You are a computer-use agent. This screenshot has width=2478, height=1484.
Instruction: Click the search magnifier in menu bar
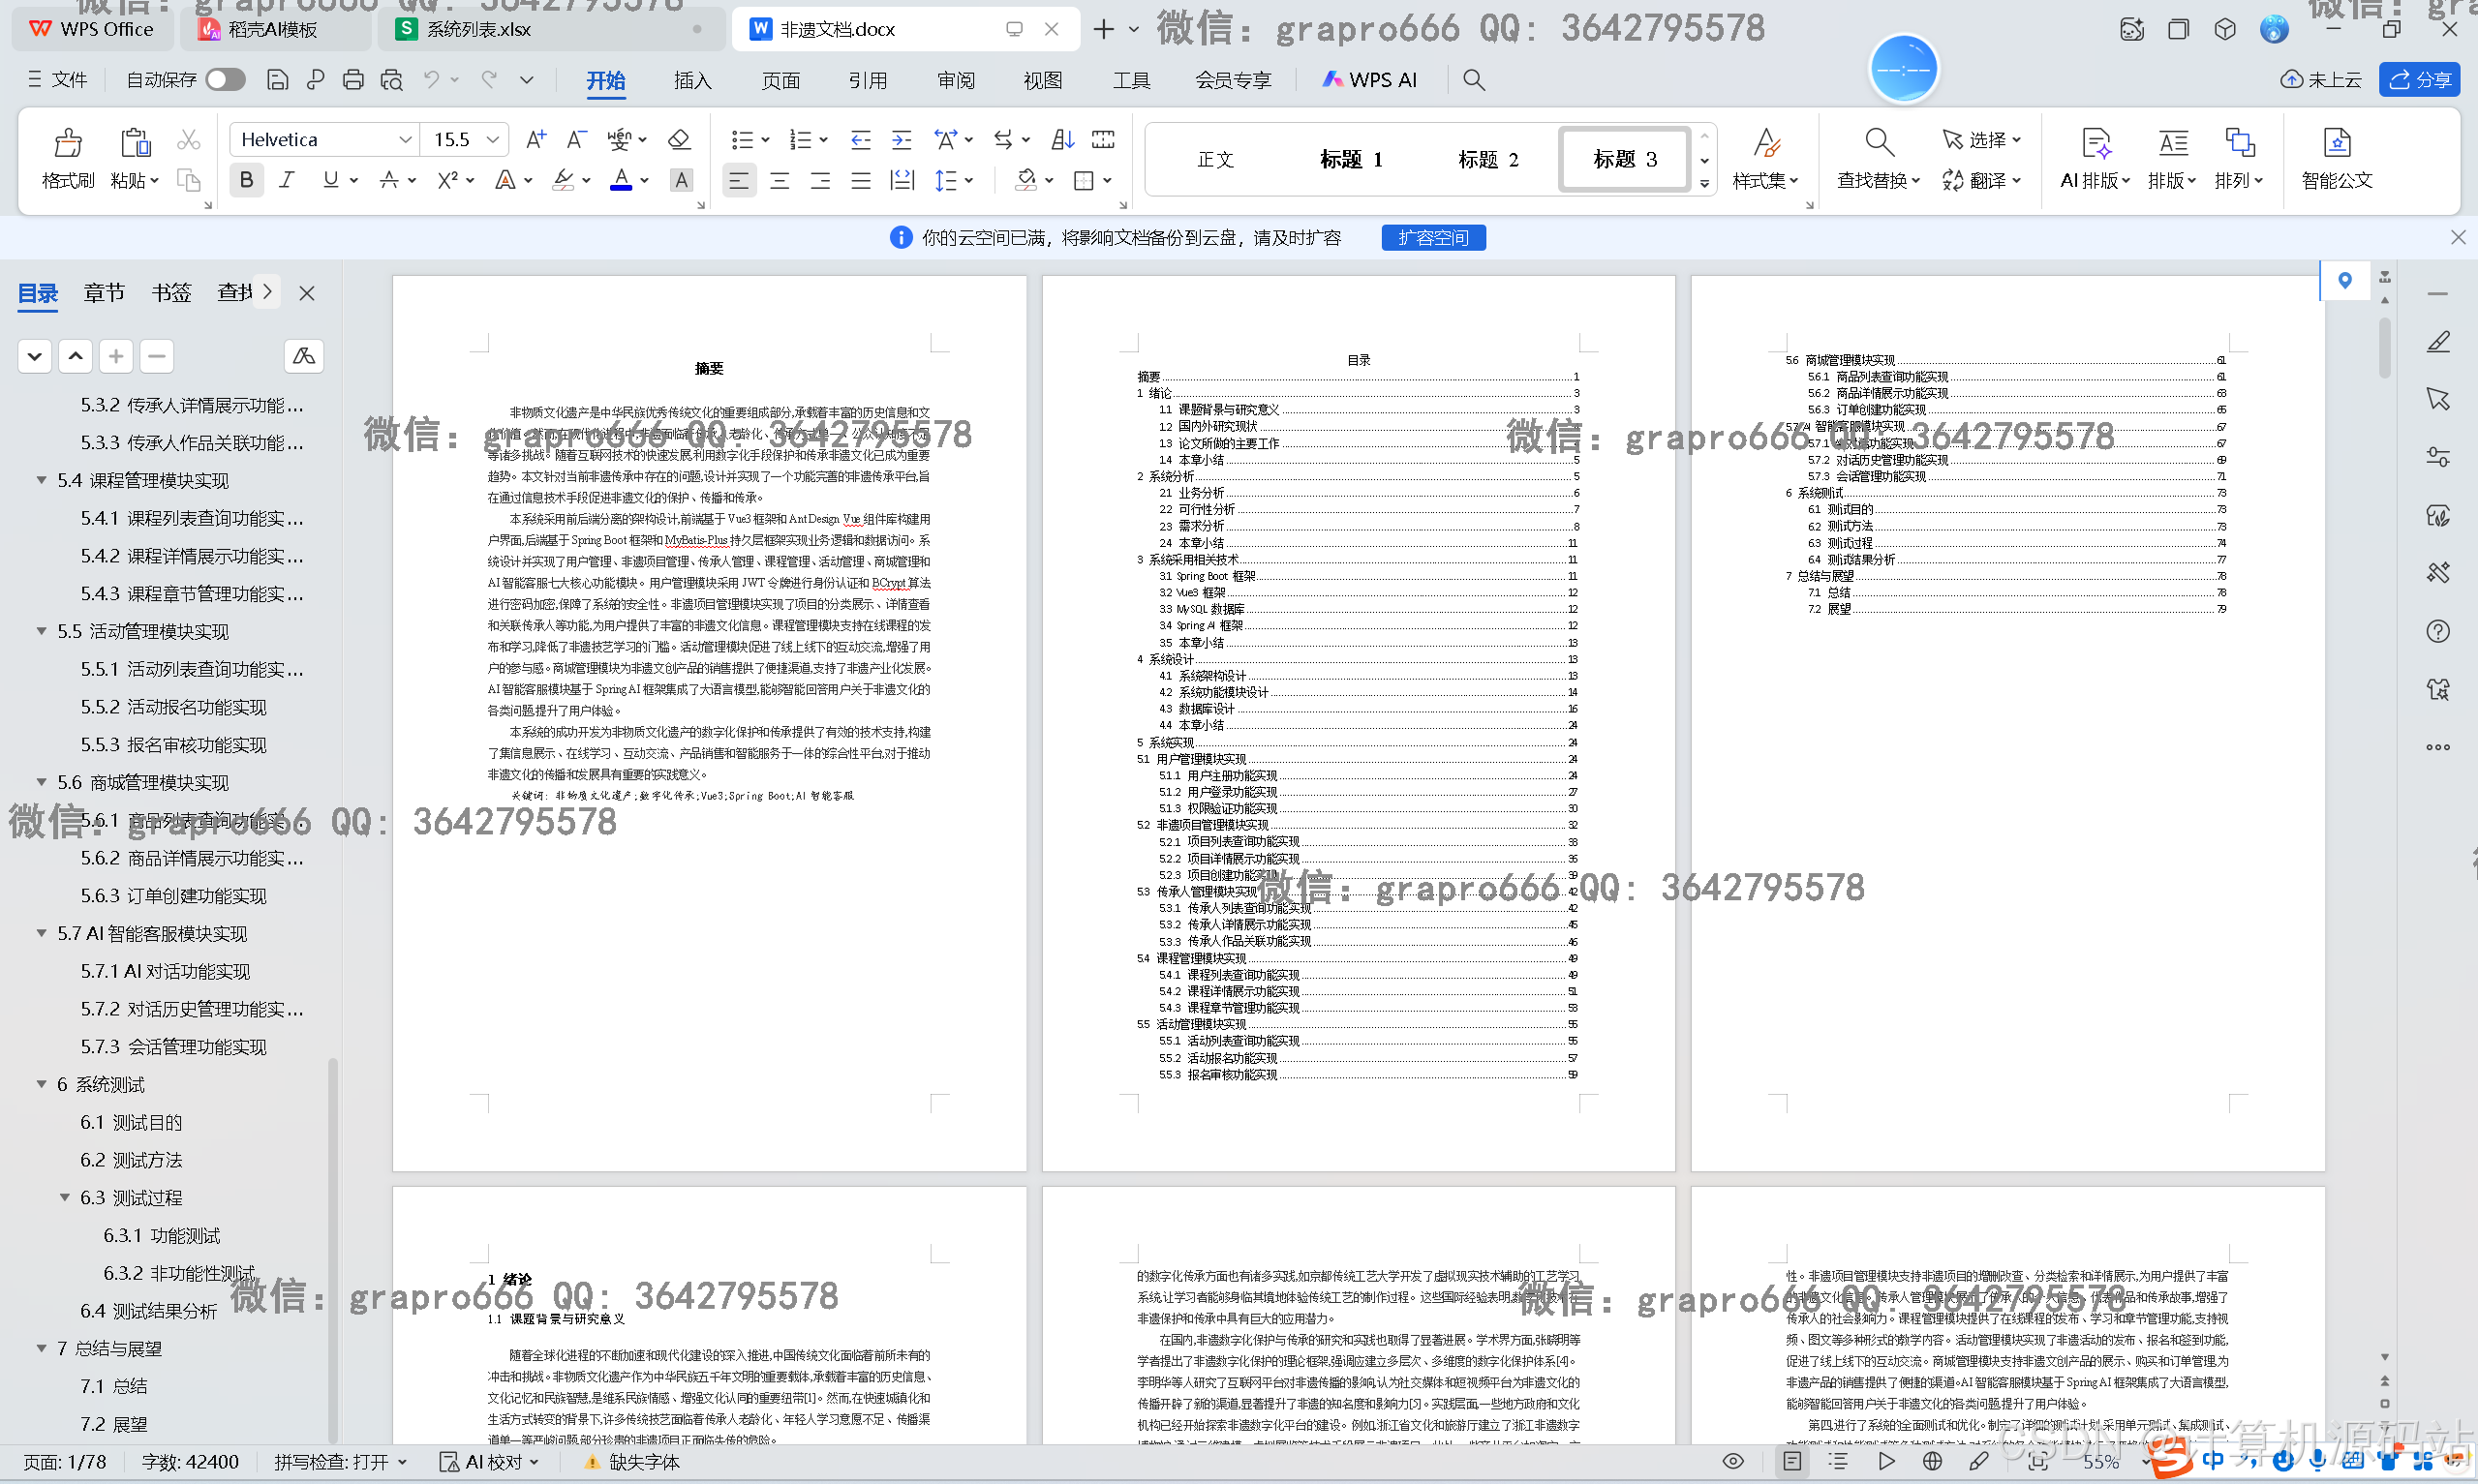pyautogui.click(x=1473, y=80)
